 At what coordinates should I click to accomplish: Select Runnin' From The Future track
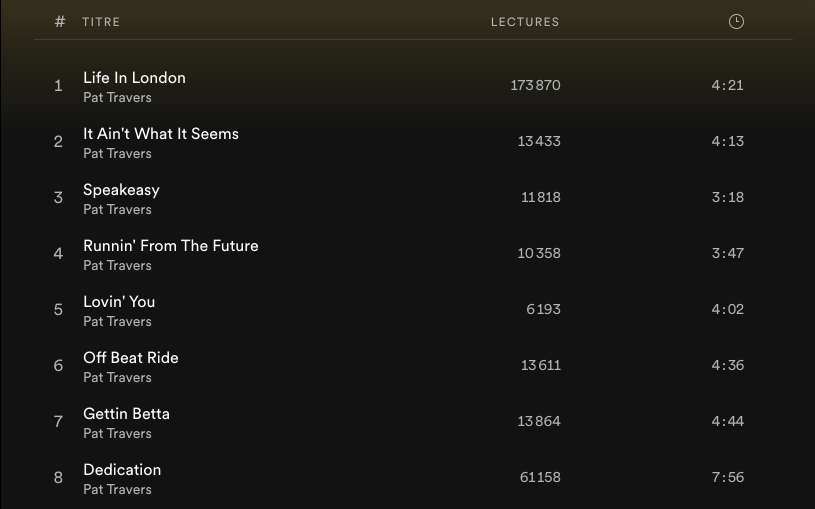(x=171, y=246)
